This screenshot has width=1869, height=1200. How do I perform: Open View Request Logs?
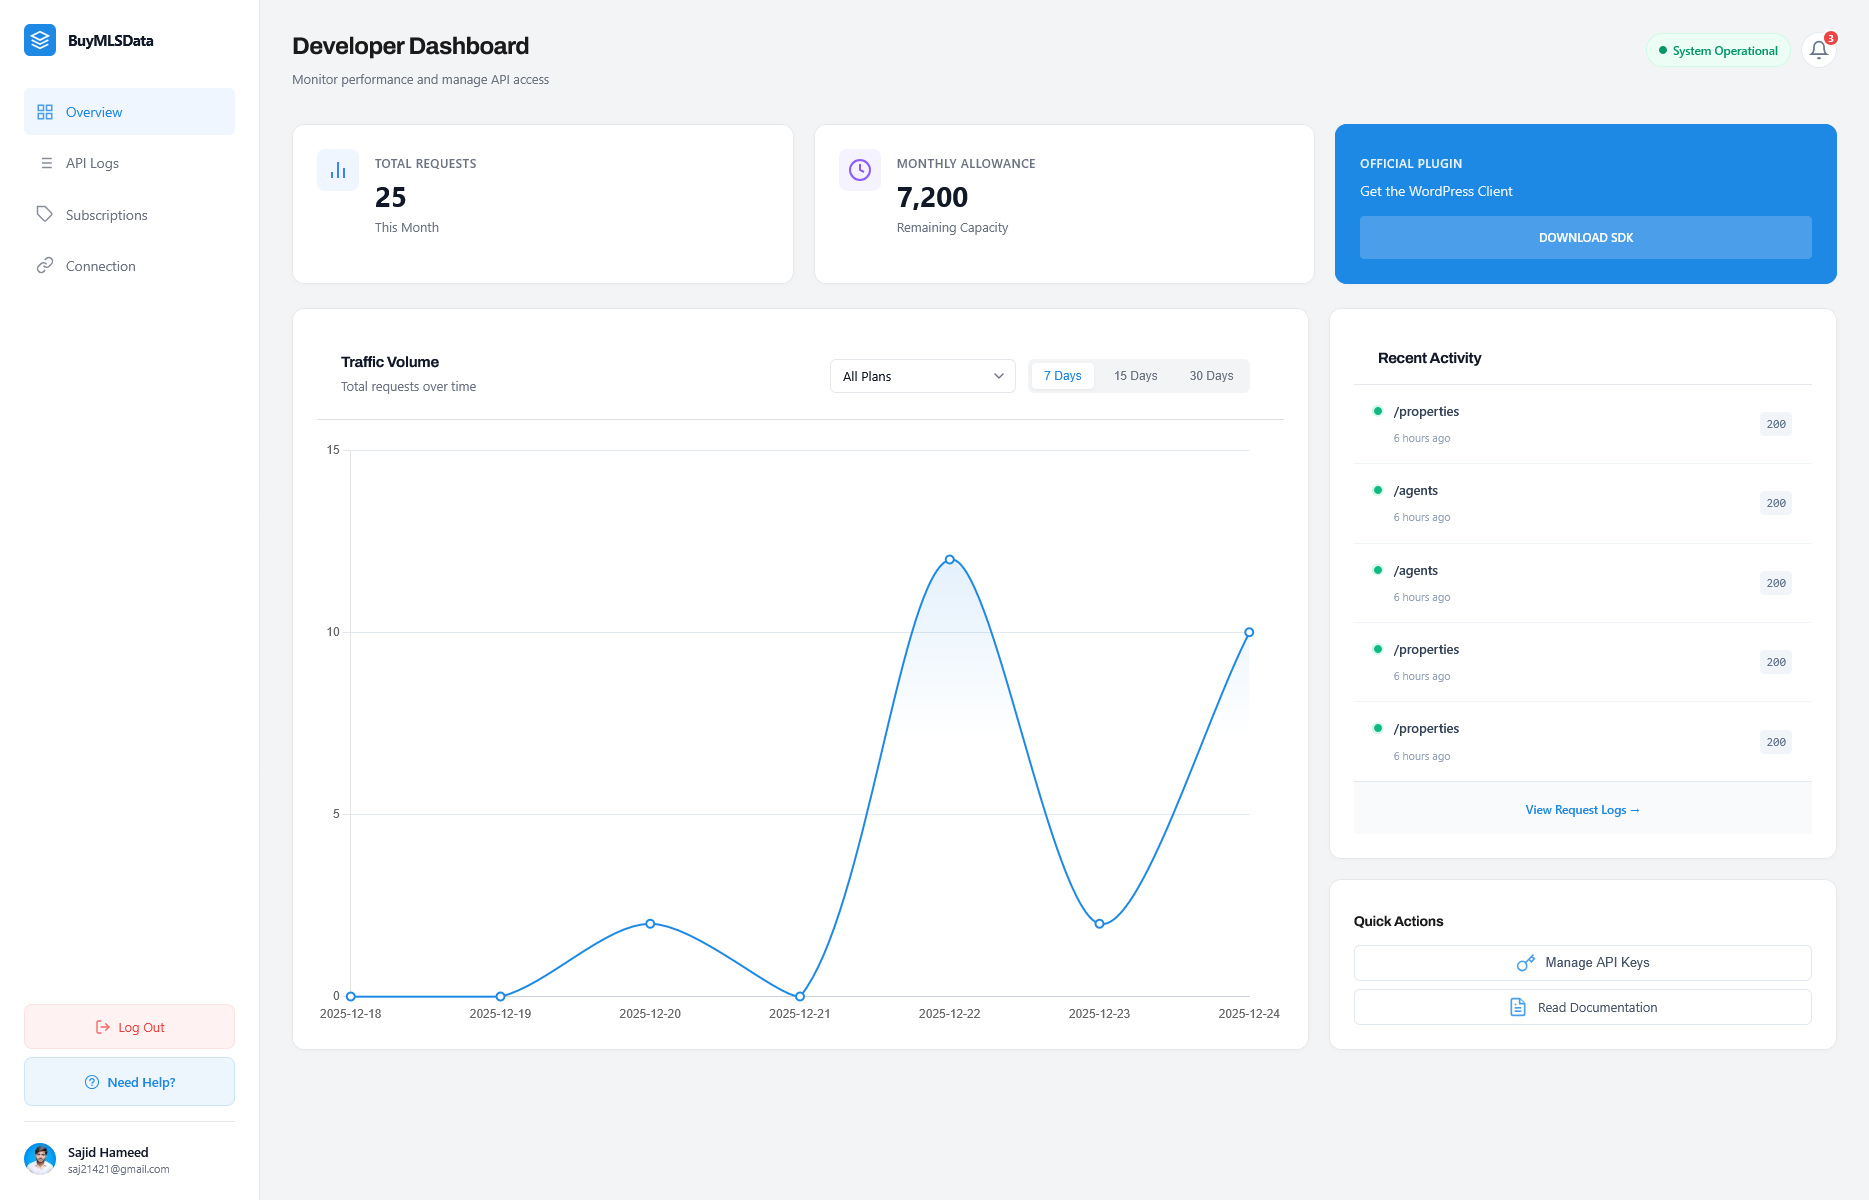tap(1582, 809)
